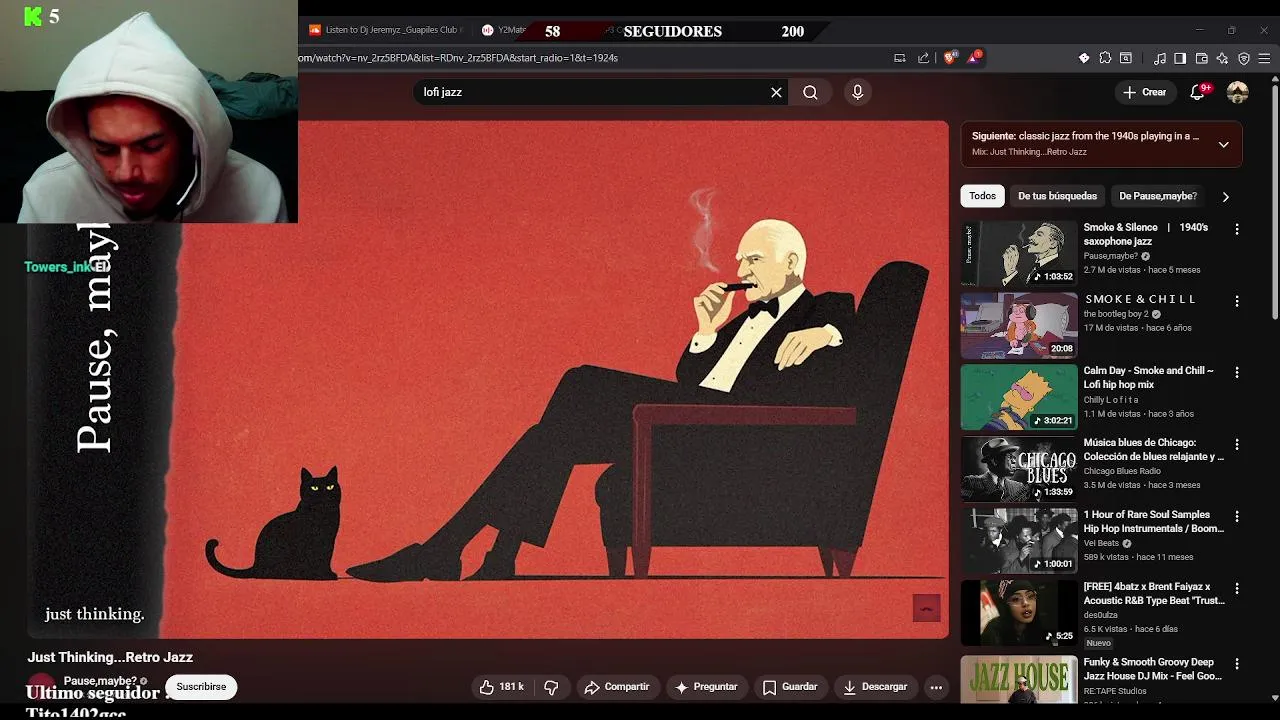Toggle the browser sidebar panel icon
This screenshot has width=1280, height=720.
pyautogui.click(x=1180, y=58)
